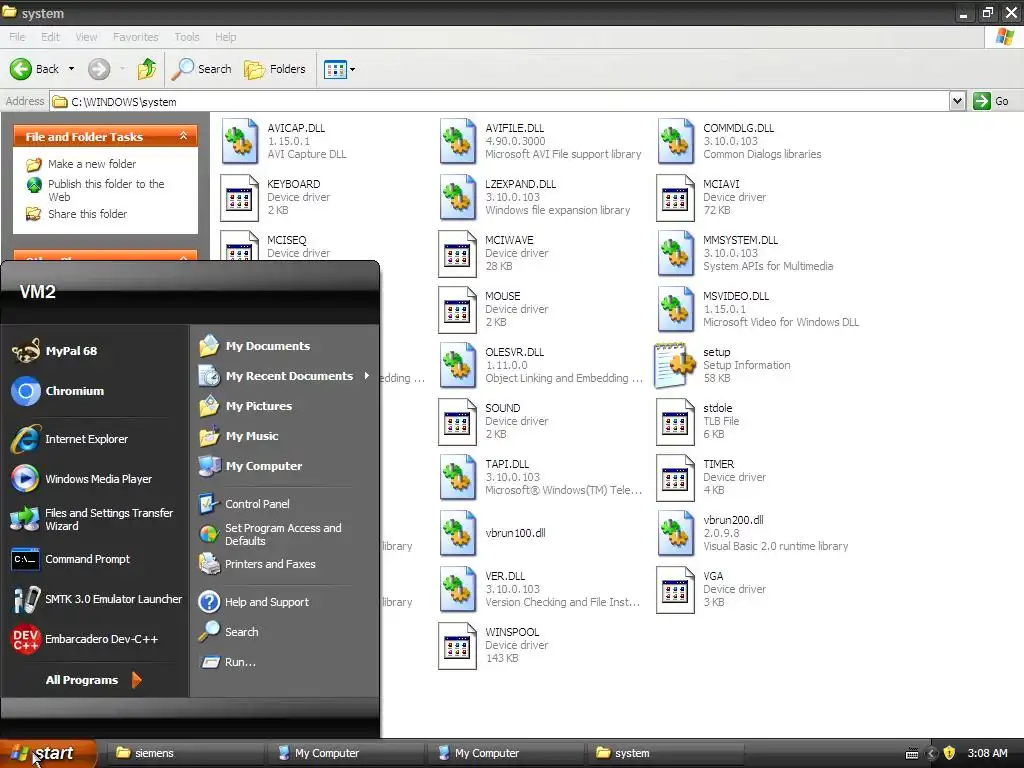Toggle the Folders pane button
The image size is (1024, 768).
274,69
